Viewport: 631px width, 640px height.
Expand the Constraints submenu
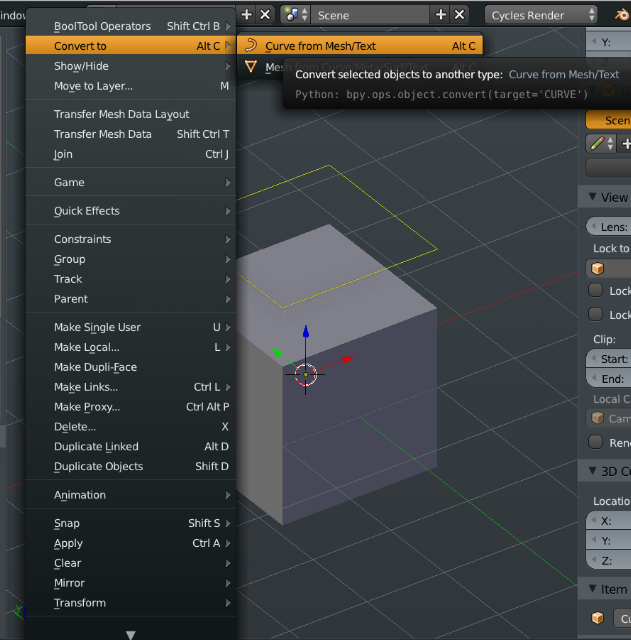coord(131,239)
